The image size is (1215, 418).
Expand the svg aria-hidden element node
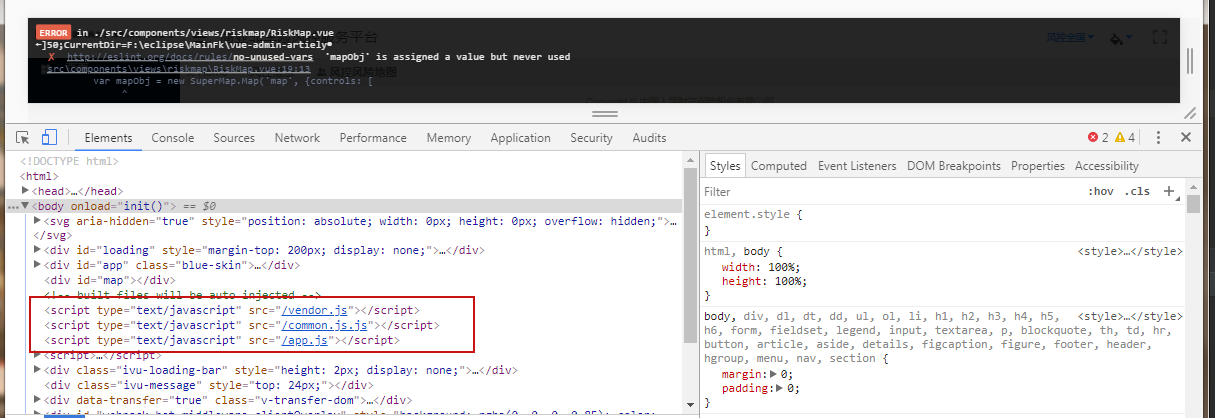(37, 221)
